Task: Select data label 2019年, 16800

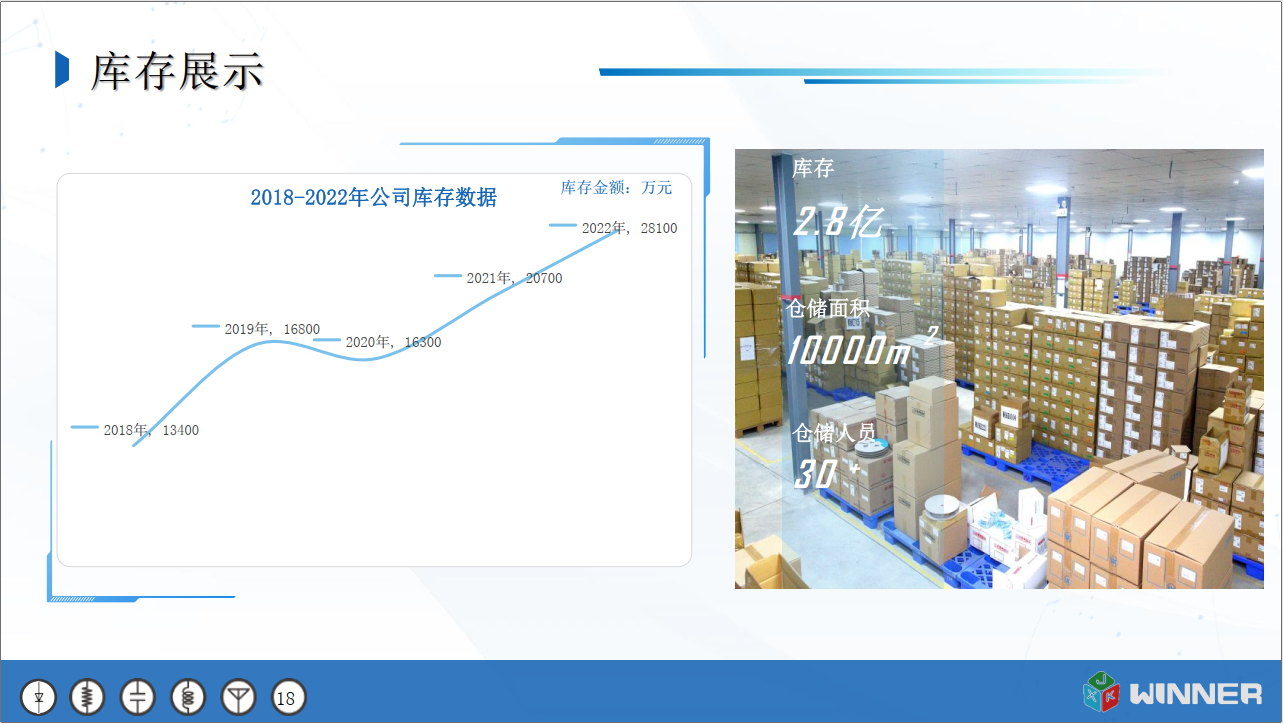Action: point(272,329)
